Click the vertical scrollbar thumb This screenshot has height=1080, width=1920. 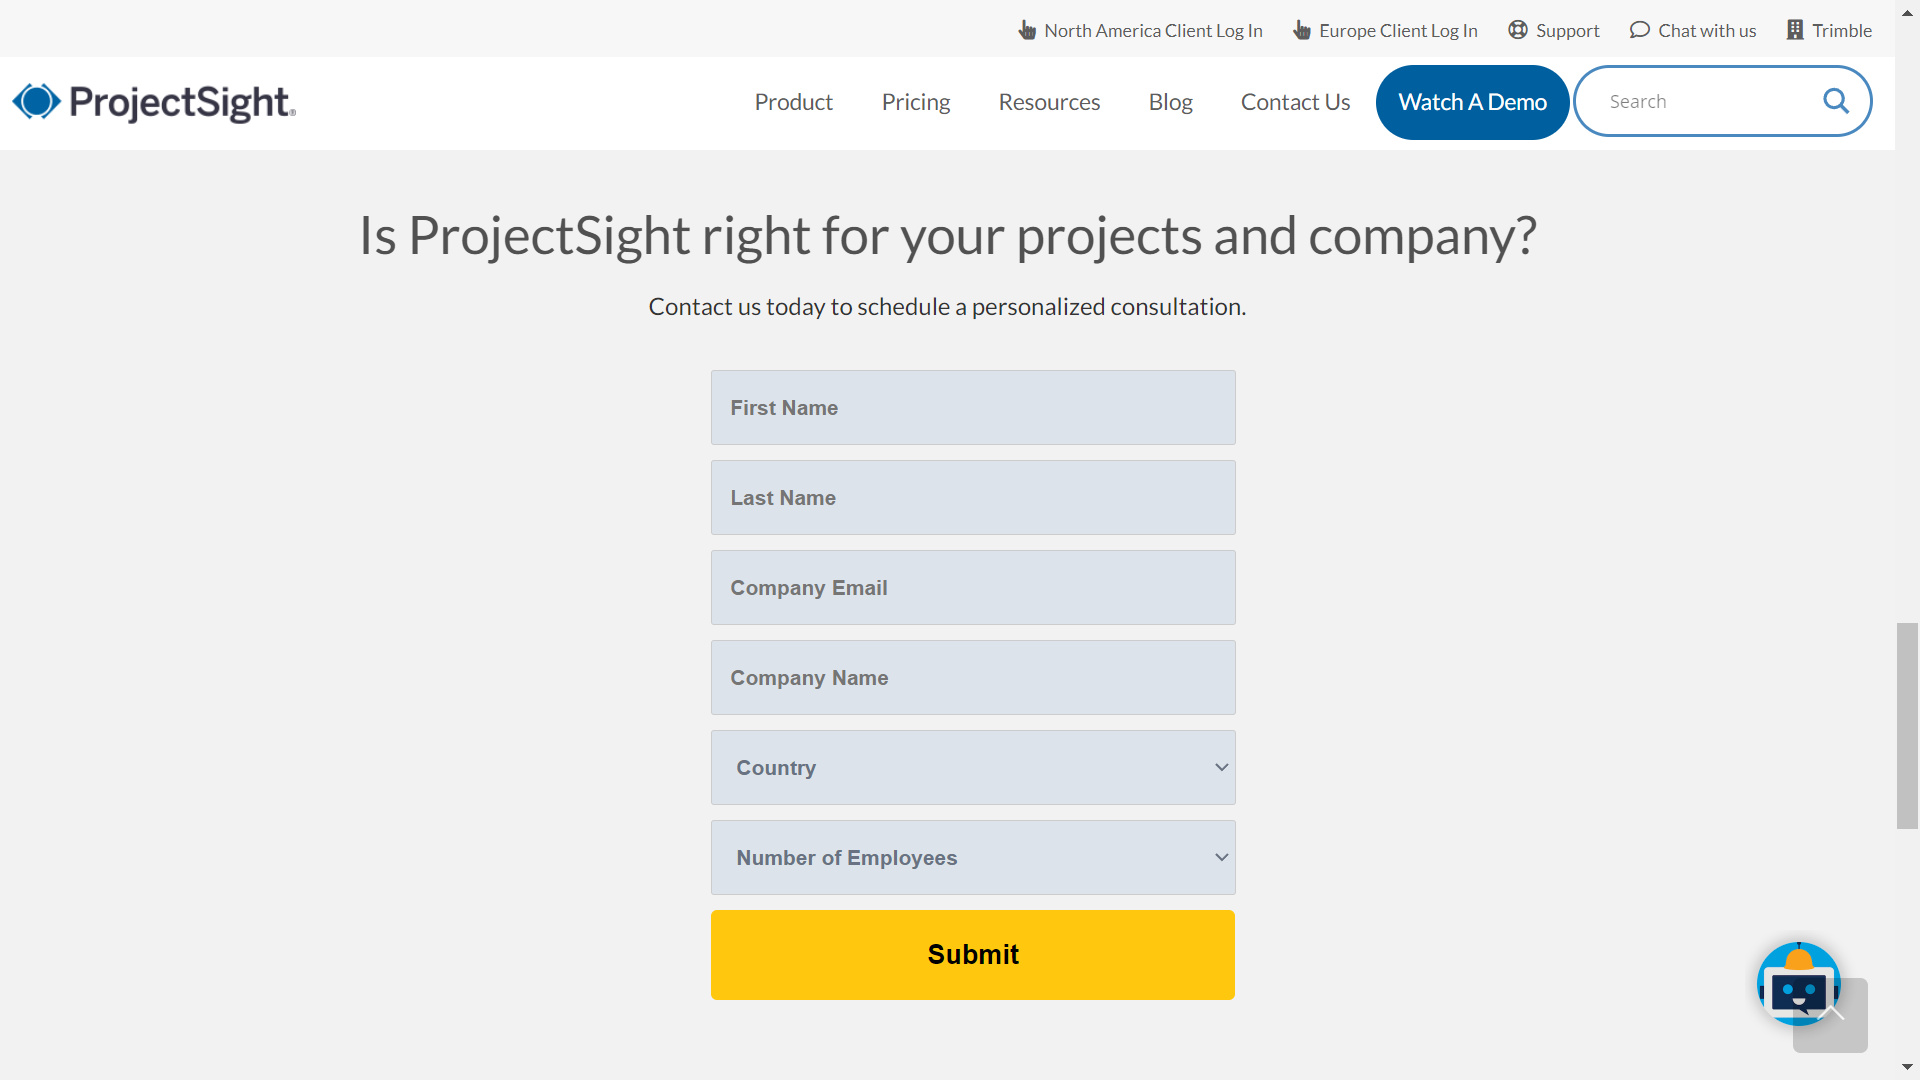coord(1907,726)
